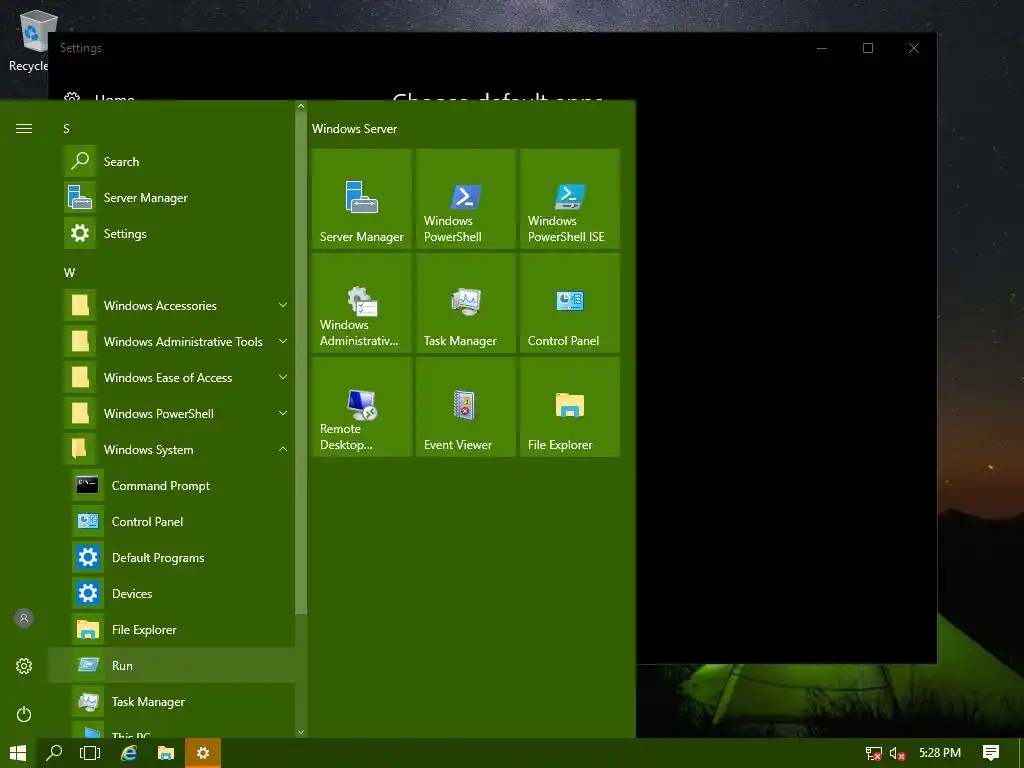
Task: Open File Explorer under Windows System
Action: 171,629
